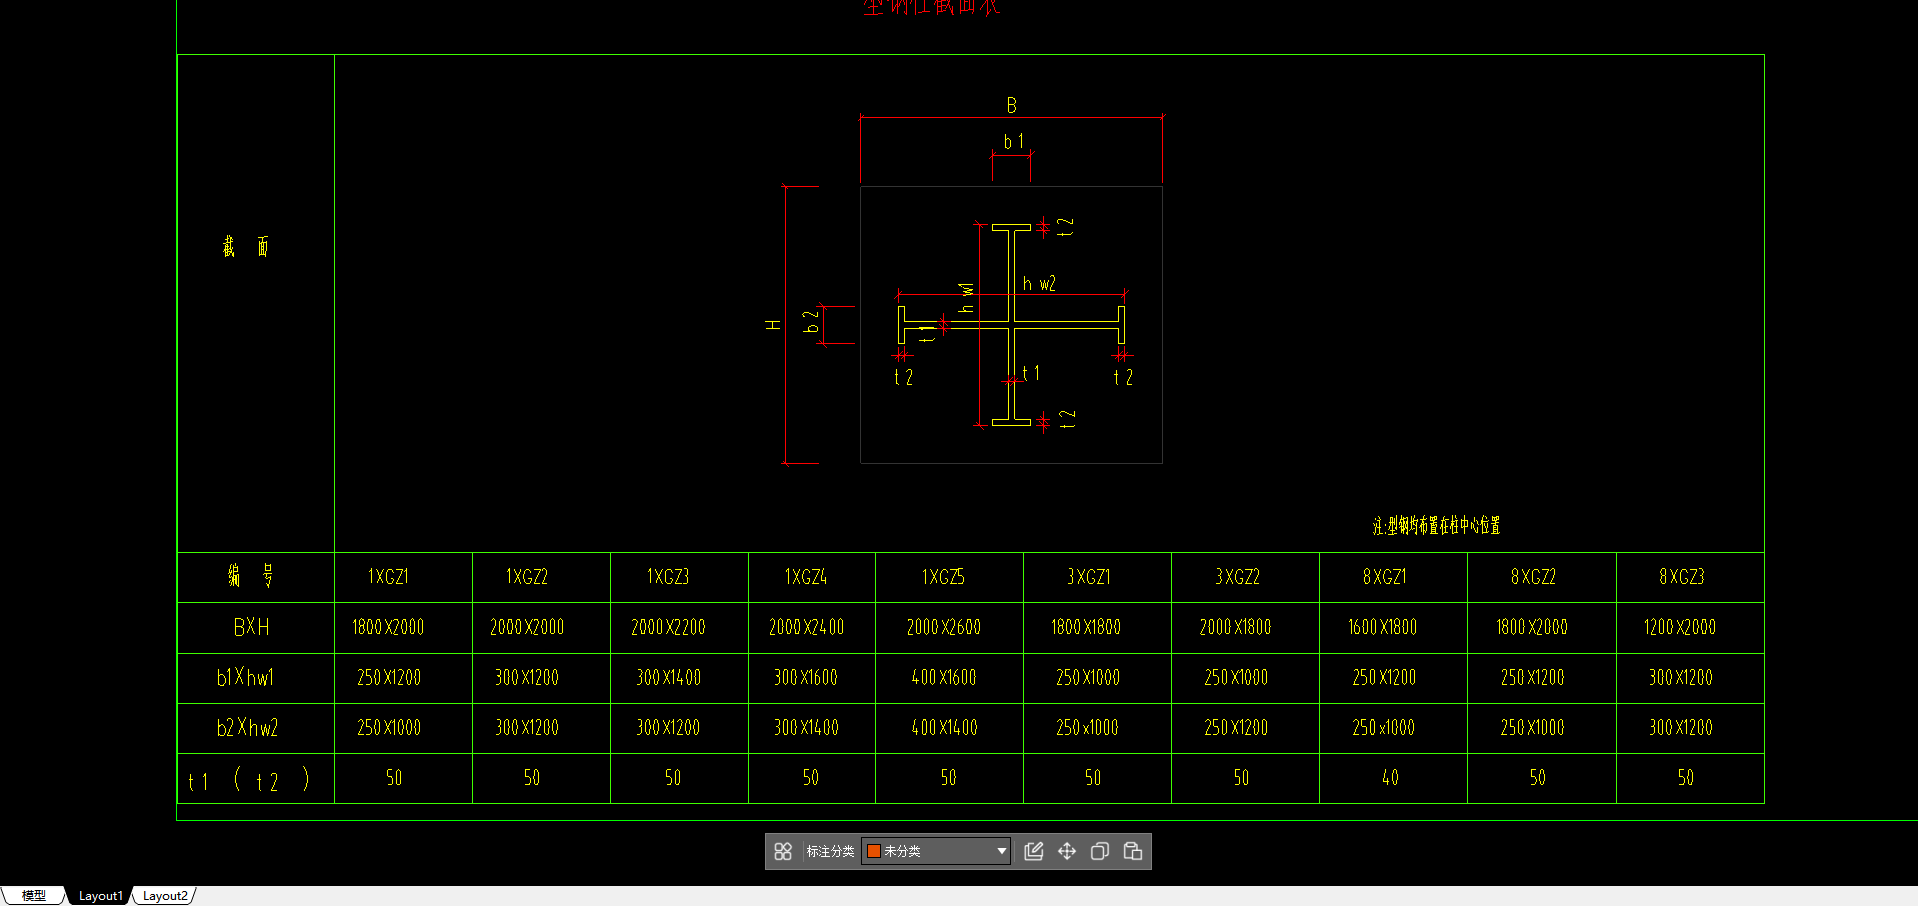Select the value 40 under 8XGZ1
This screenshot has width=1918, height=906.
coord(1391,777)
